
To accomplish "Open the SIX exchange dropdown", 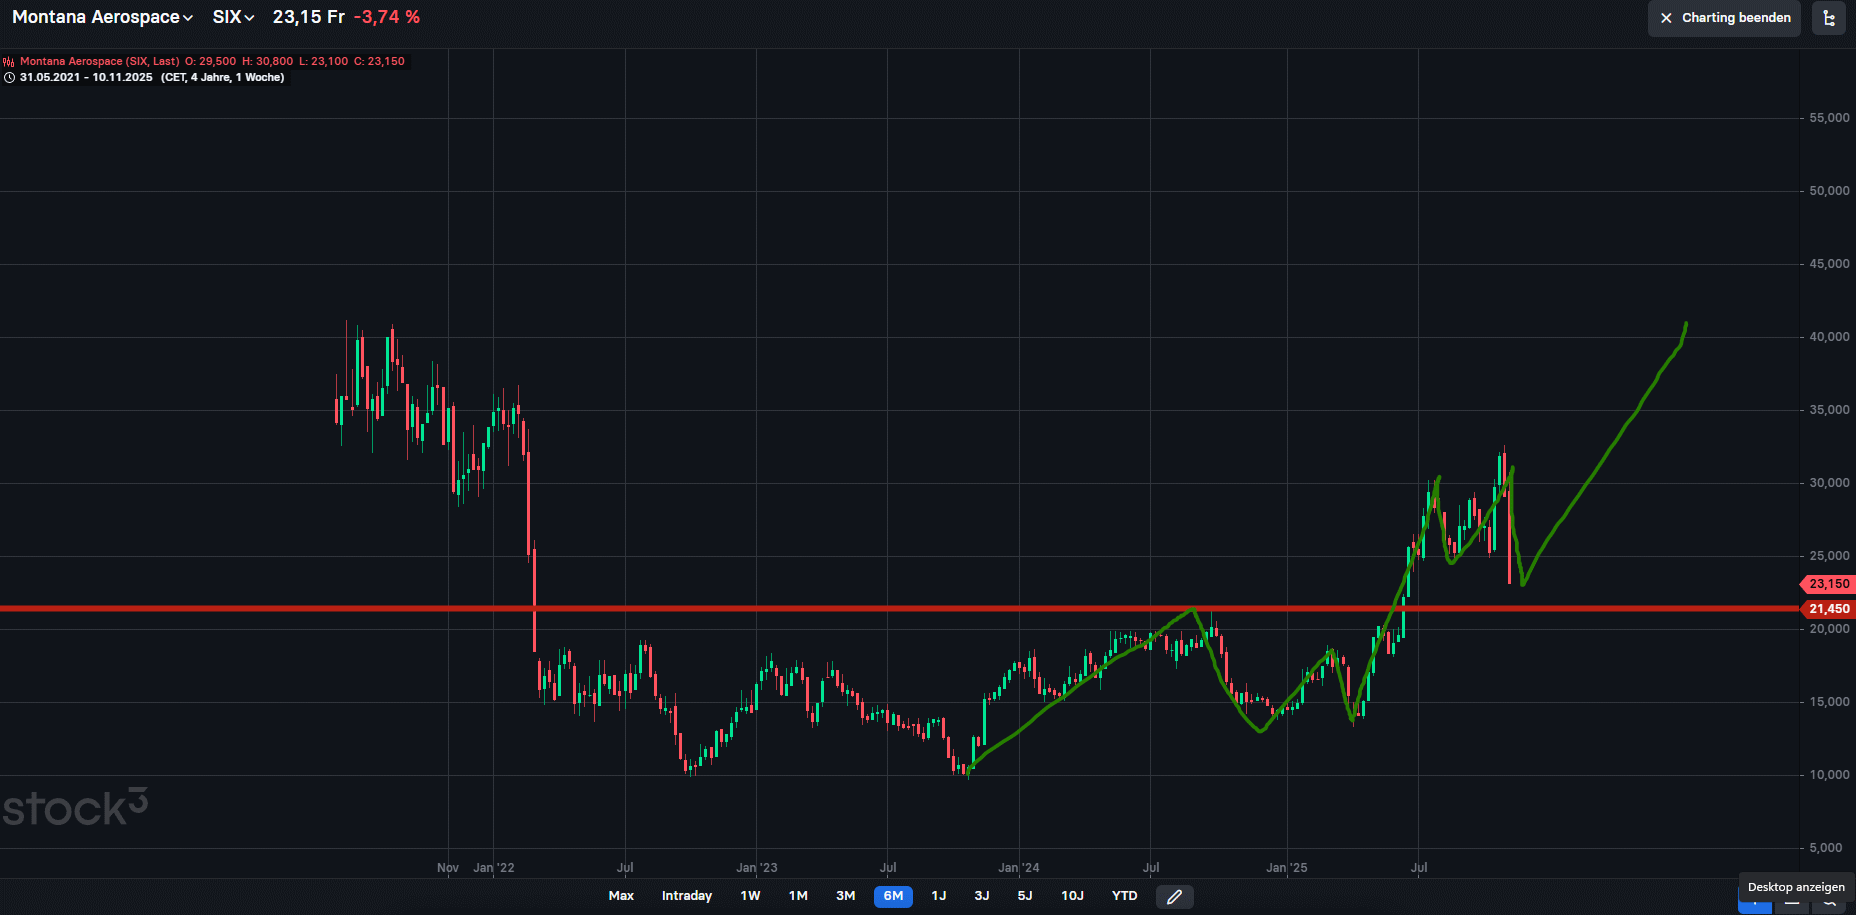I will [x=233, y=18].
